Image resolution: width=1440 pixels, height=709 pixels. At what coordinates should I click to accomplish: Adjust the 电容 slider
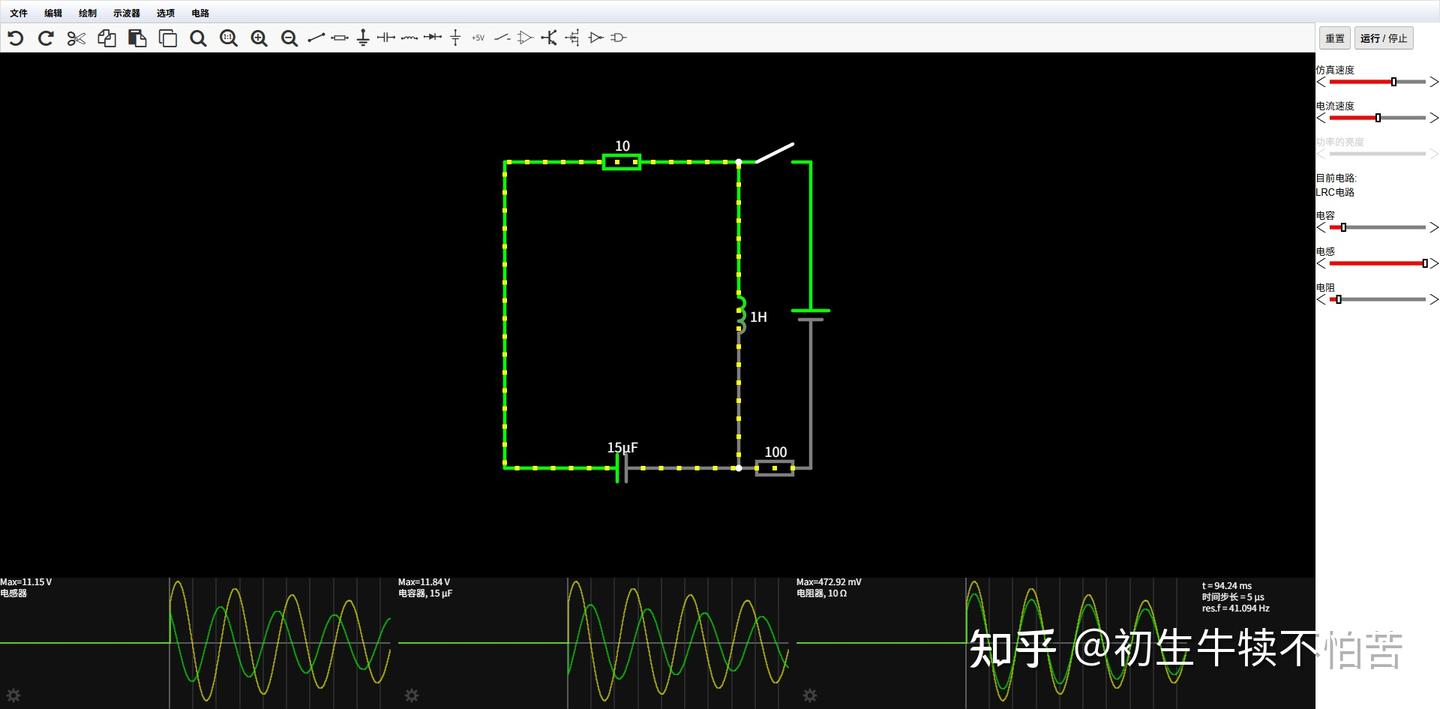(x=1378, y=227)
